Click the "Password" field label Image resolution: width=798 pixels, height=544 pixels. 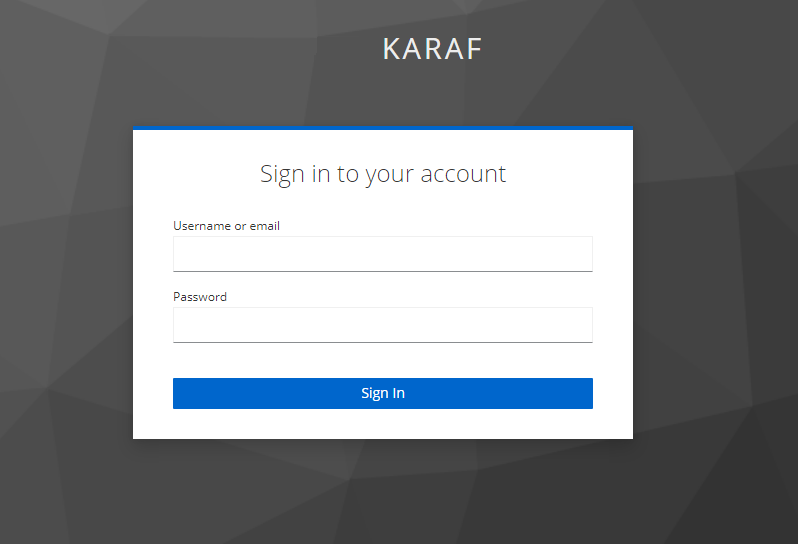tap(200, 297)
